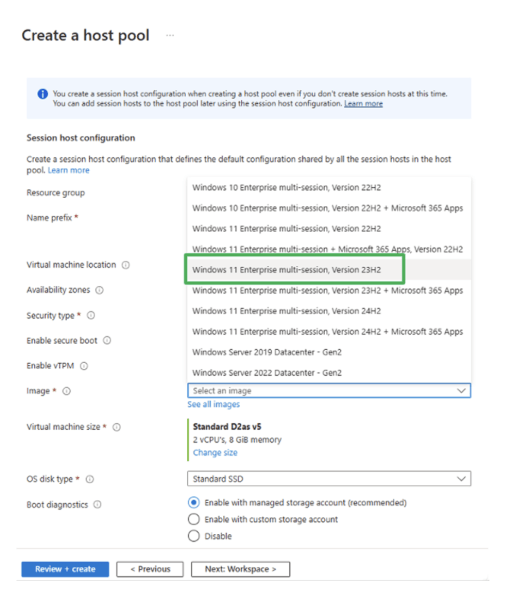Click the 2 vCPU's, 8 GiB memory text

click(237, 440)
